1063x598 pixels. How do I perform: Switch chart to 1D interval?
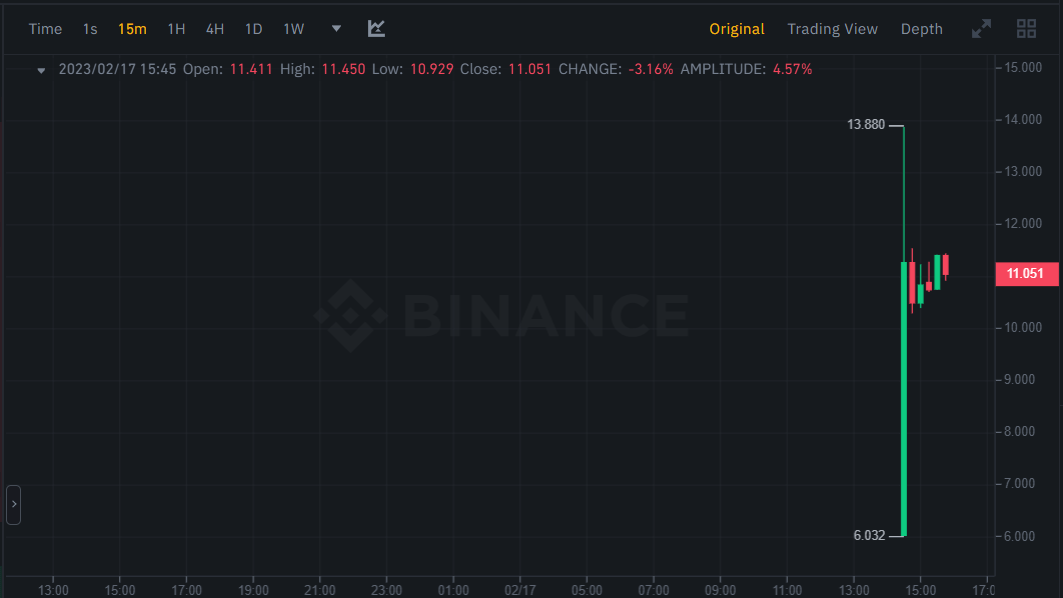point(254,29)
